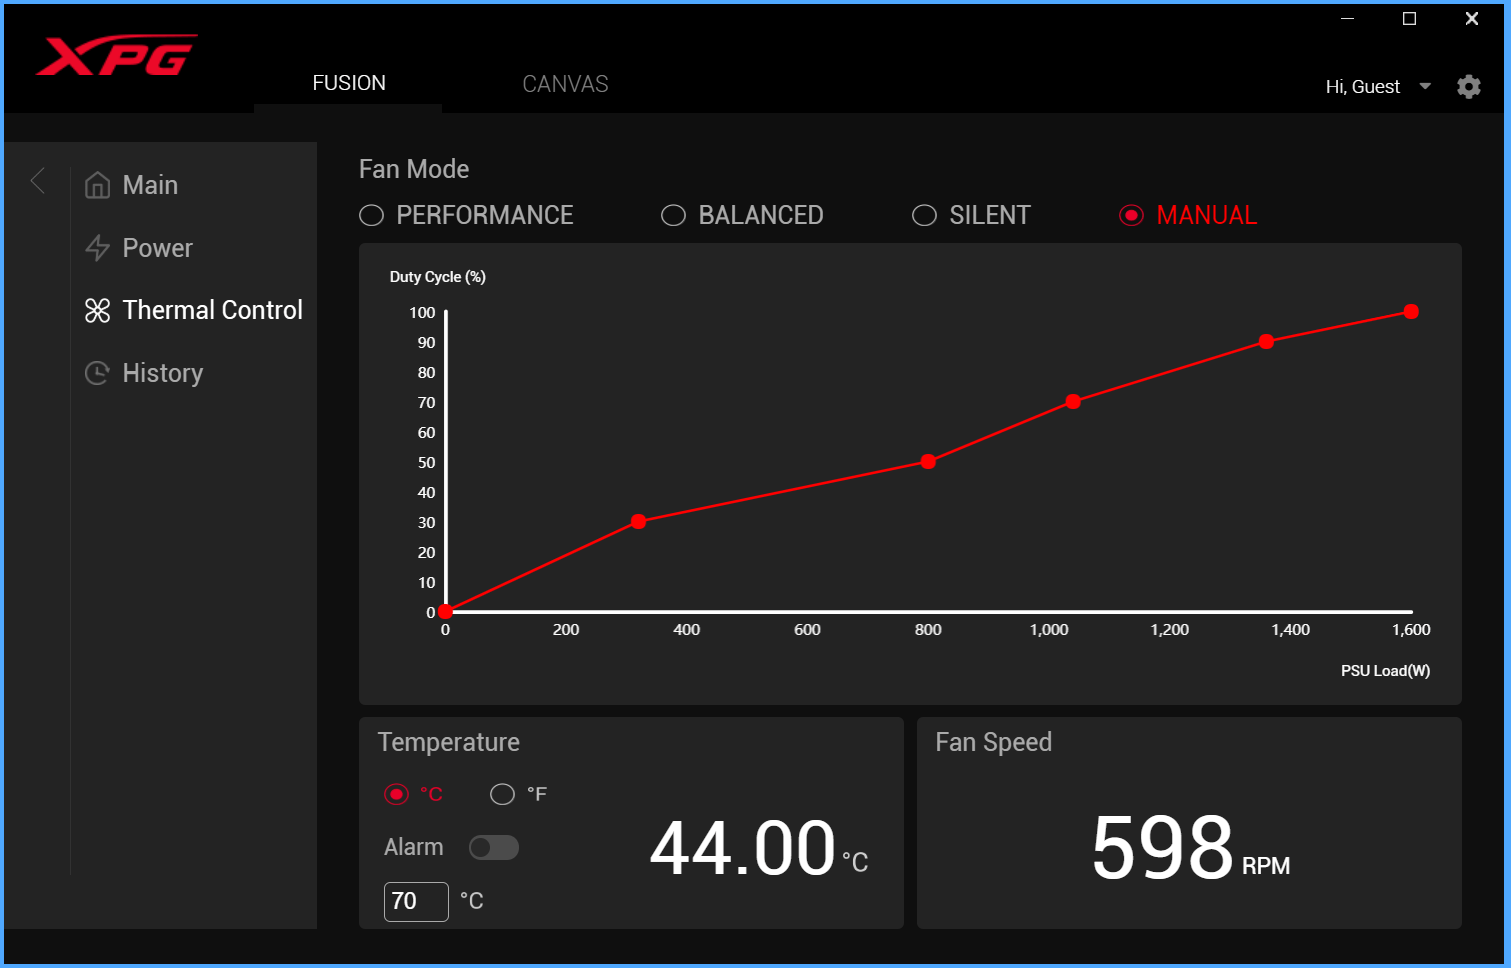Image resolution: width=1511 pixels, height=968 pixels.
Task: Go to the Power section label
Action: coord(157,248)
